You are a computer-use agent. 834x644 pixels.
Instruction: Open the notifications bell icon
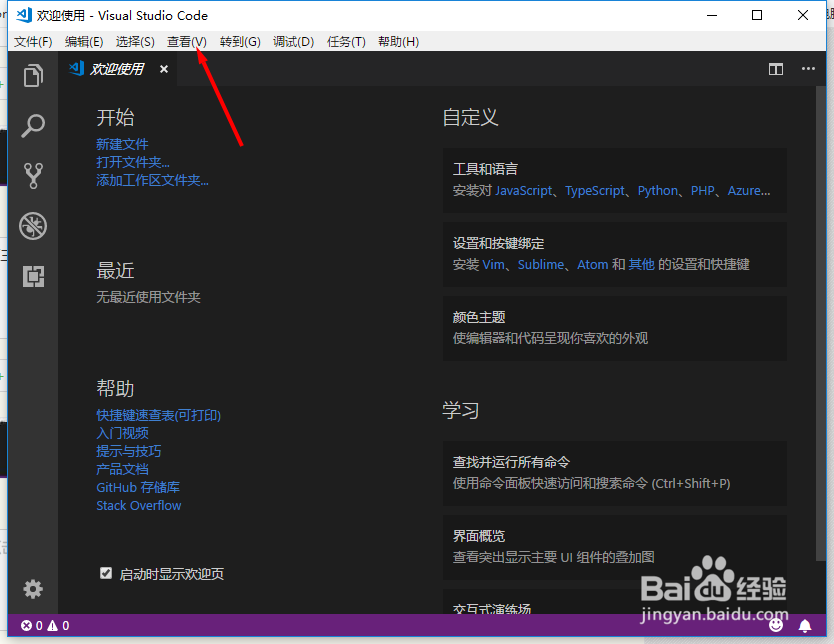point(805,625)
